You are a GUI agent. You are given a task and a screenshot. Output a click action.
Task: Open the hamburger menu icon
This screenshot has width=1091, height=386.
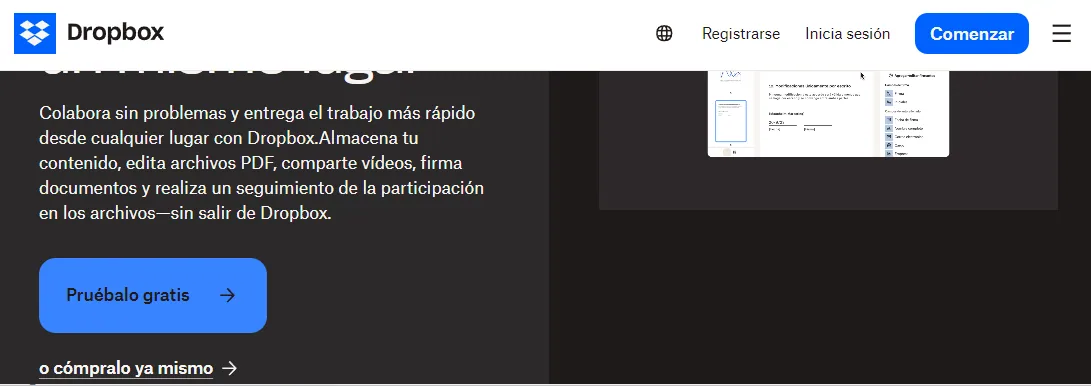1061,33
